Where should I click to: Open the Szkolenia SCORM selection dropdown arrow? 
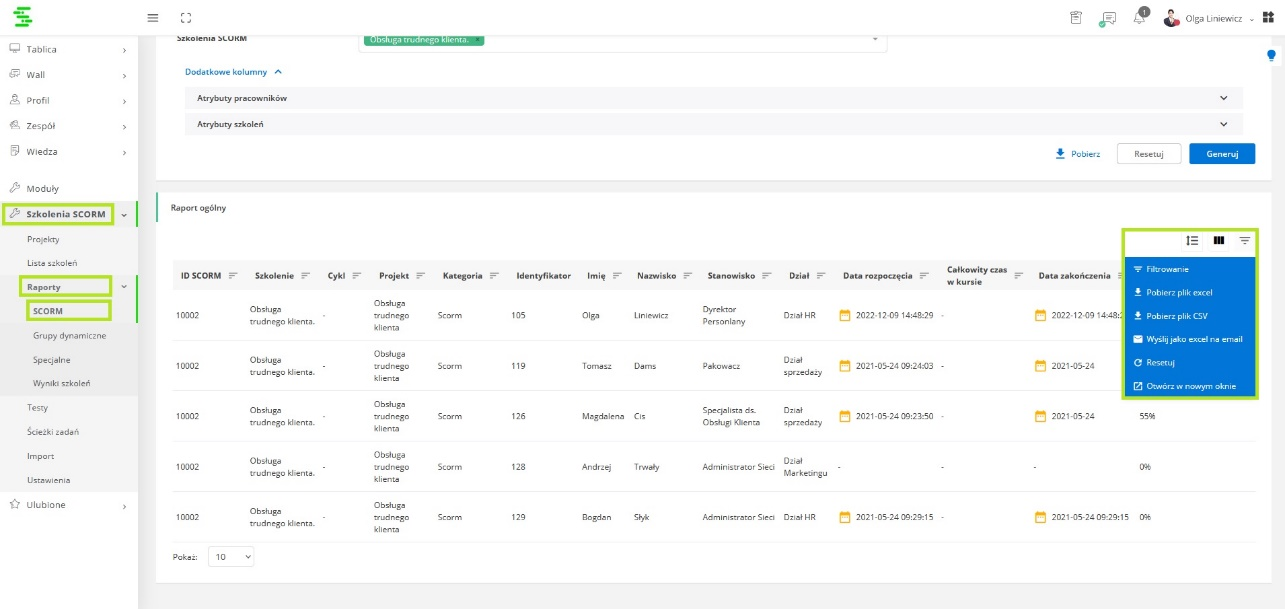pyautogui.click(x=875, y=39)
